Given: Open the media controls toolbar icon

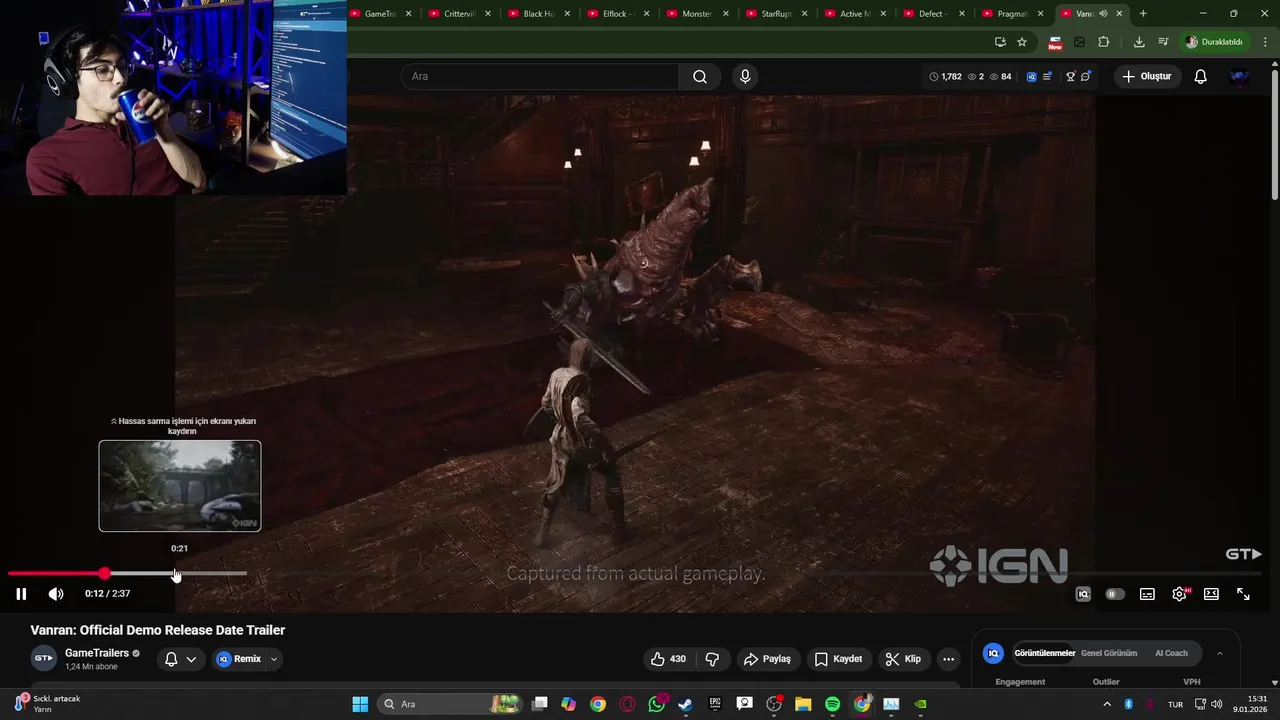Looking at the screenshot, I should [x=1163, y=42].
